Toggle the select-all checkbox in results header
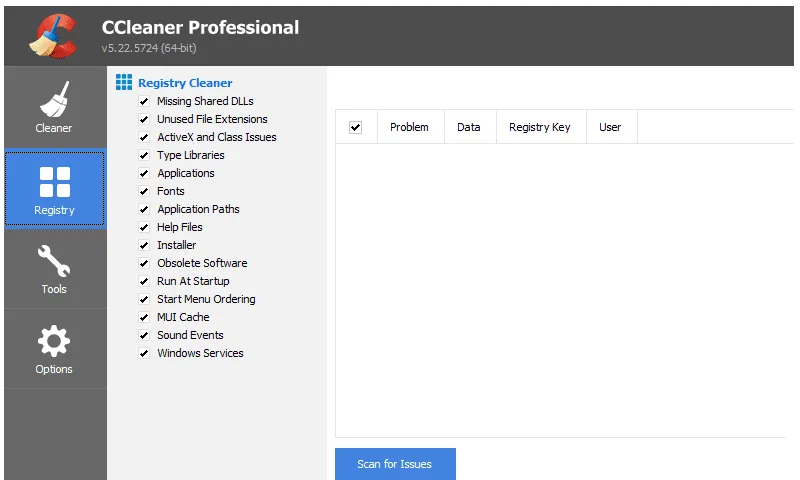 pos(356,127)
